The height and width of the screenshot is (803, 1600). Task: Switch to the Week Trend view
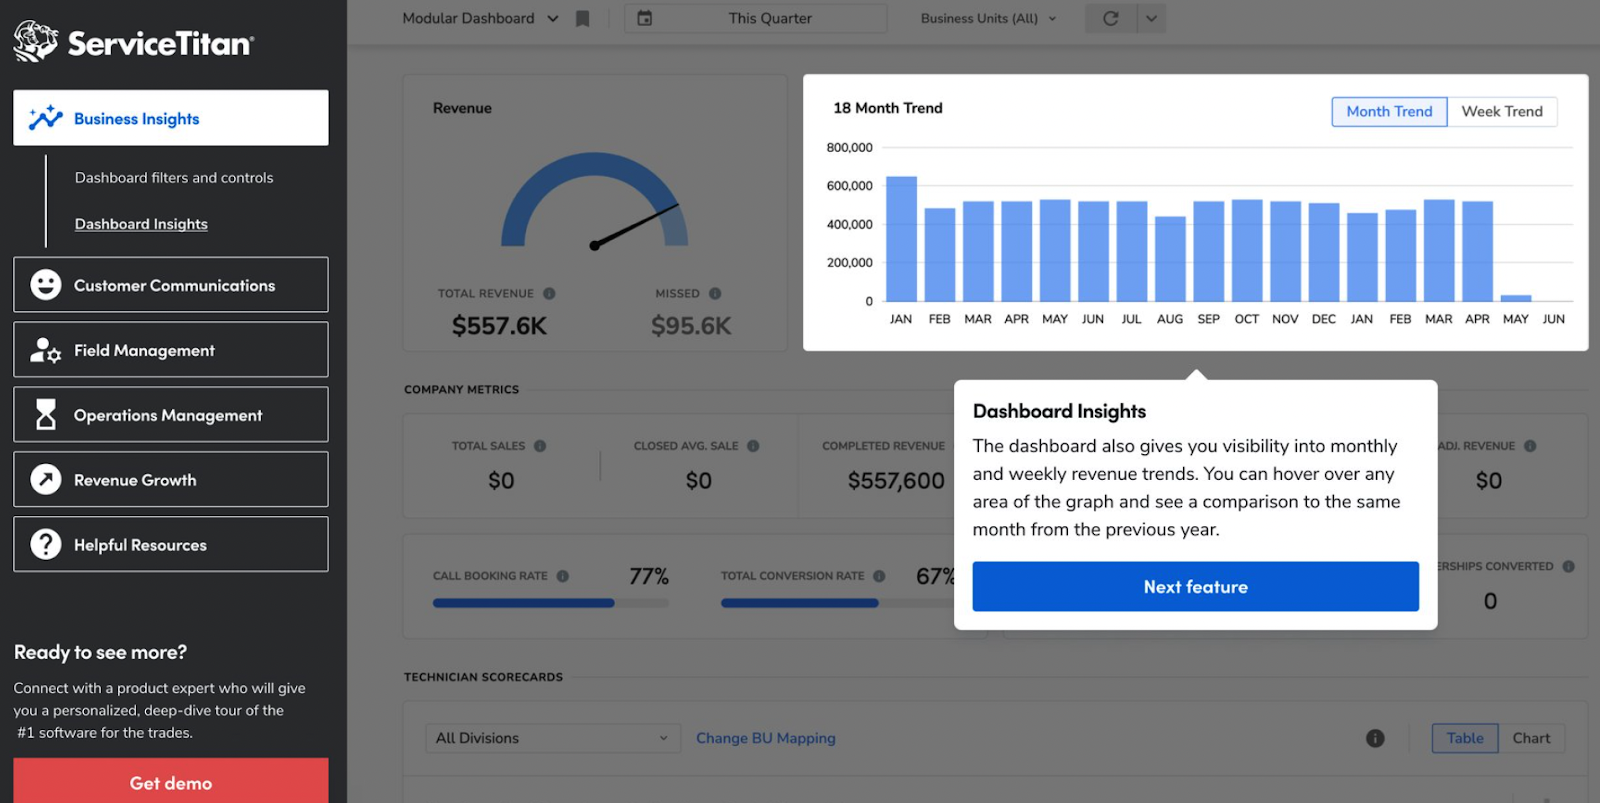coord(1502,111)
